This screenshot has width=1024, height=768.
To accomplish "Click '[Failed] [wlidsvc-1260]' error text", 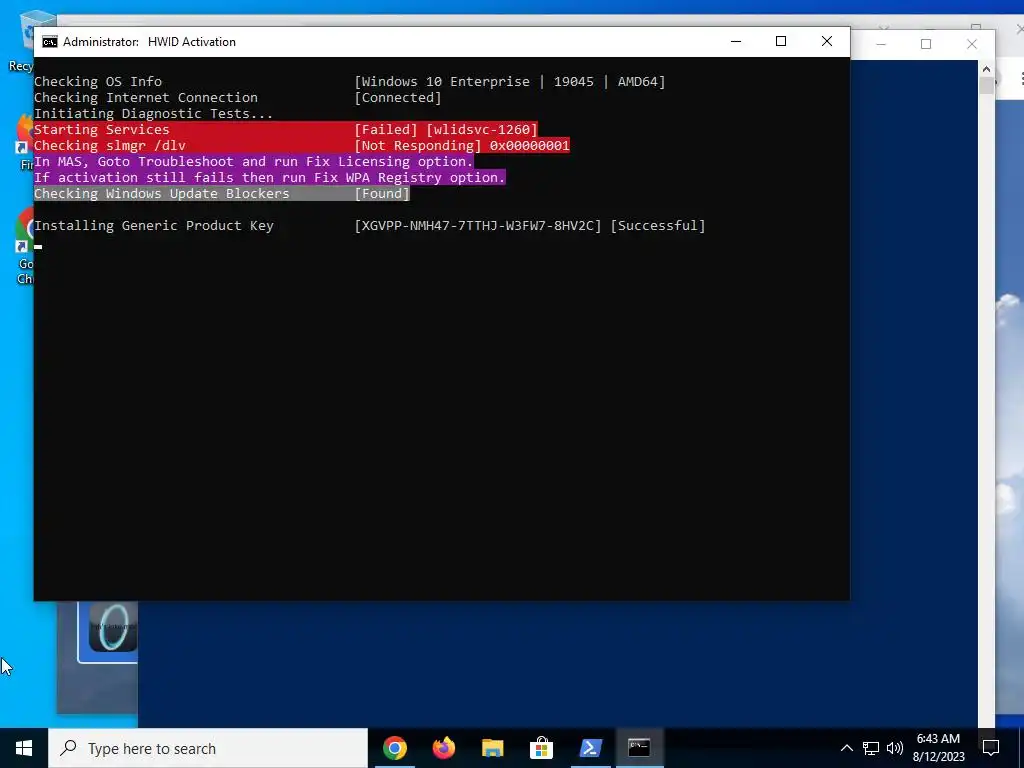I will [446, 129].
